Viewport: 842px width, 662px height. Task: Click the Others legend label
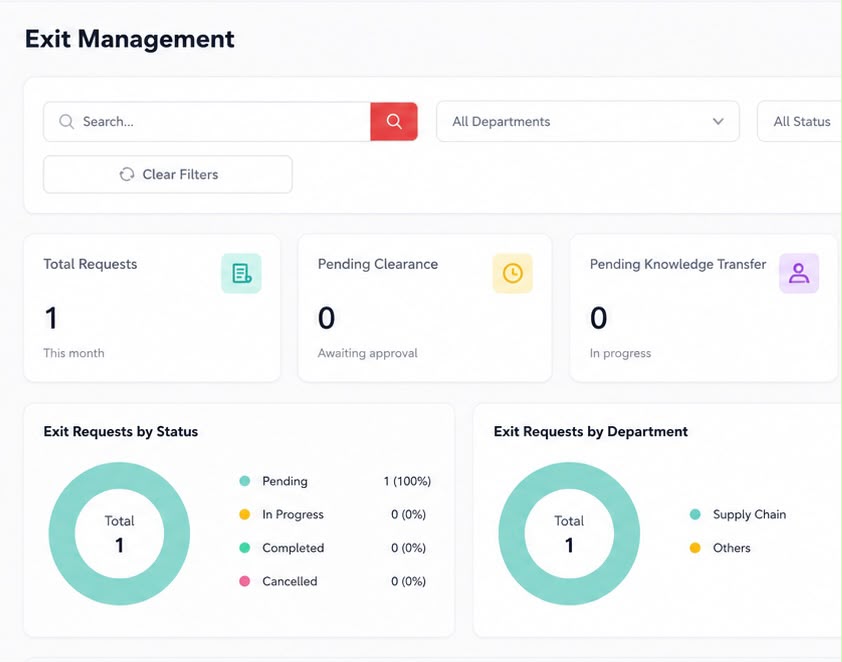pyautogui.click(x=731, y=548)
